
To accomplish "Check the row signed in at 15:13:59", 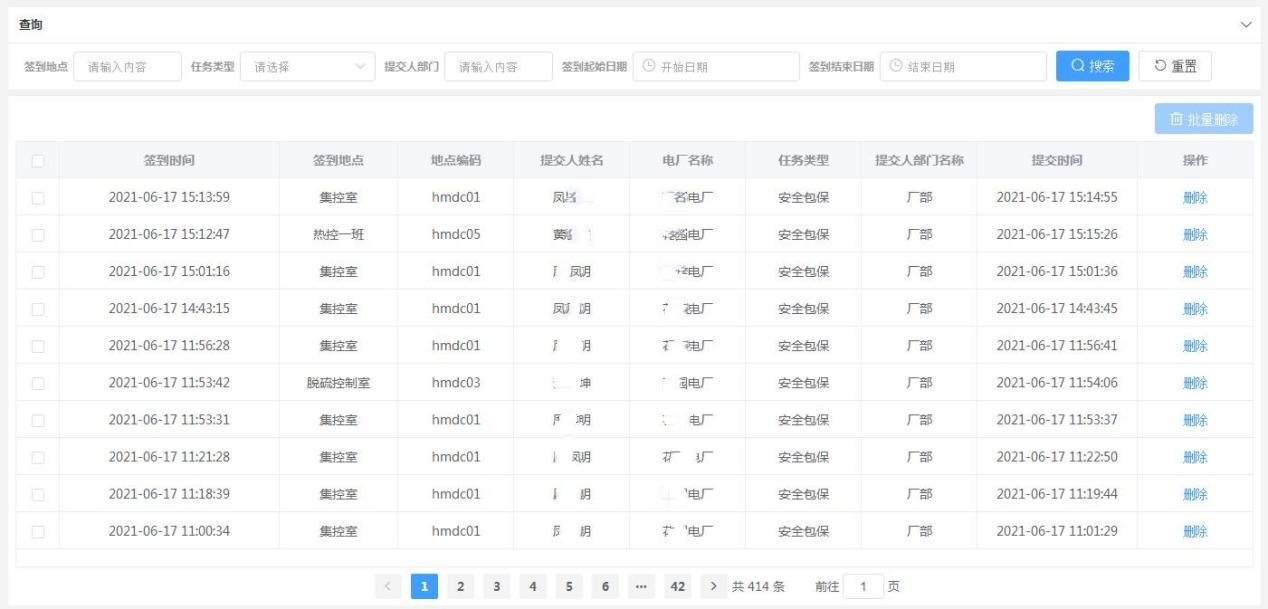I will click(x=38, y=197).
